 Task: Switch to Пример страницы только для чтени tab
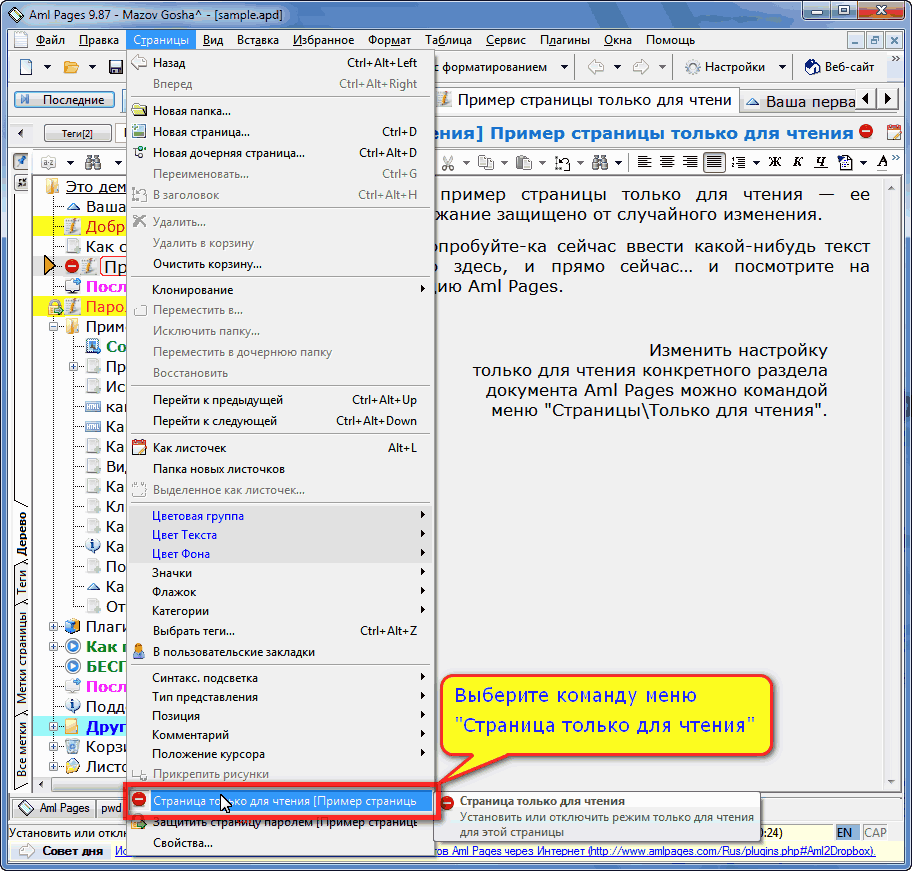586,100
